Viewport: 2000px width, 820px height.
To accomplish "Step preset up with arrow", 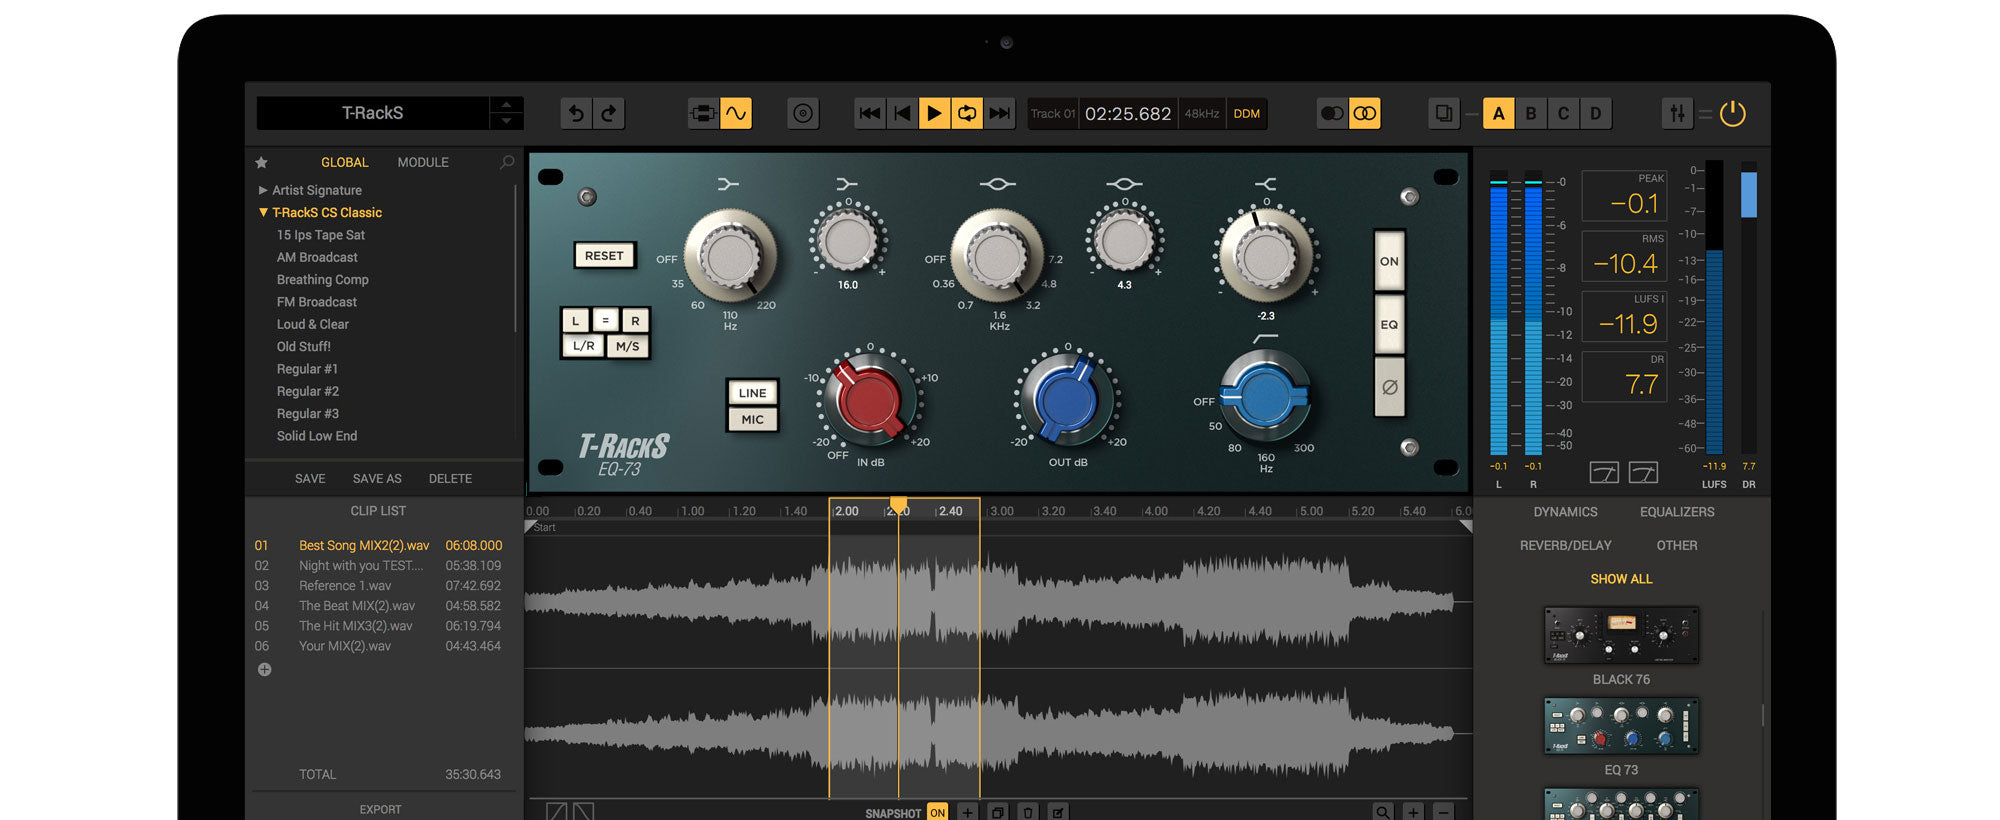I will click(x=506, y=105).
